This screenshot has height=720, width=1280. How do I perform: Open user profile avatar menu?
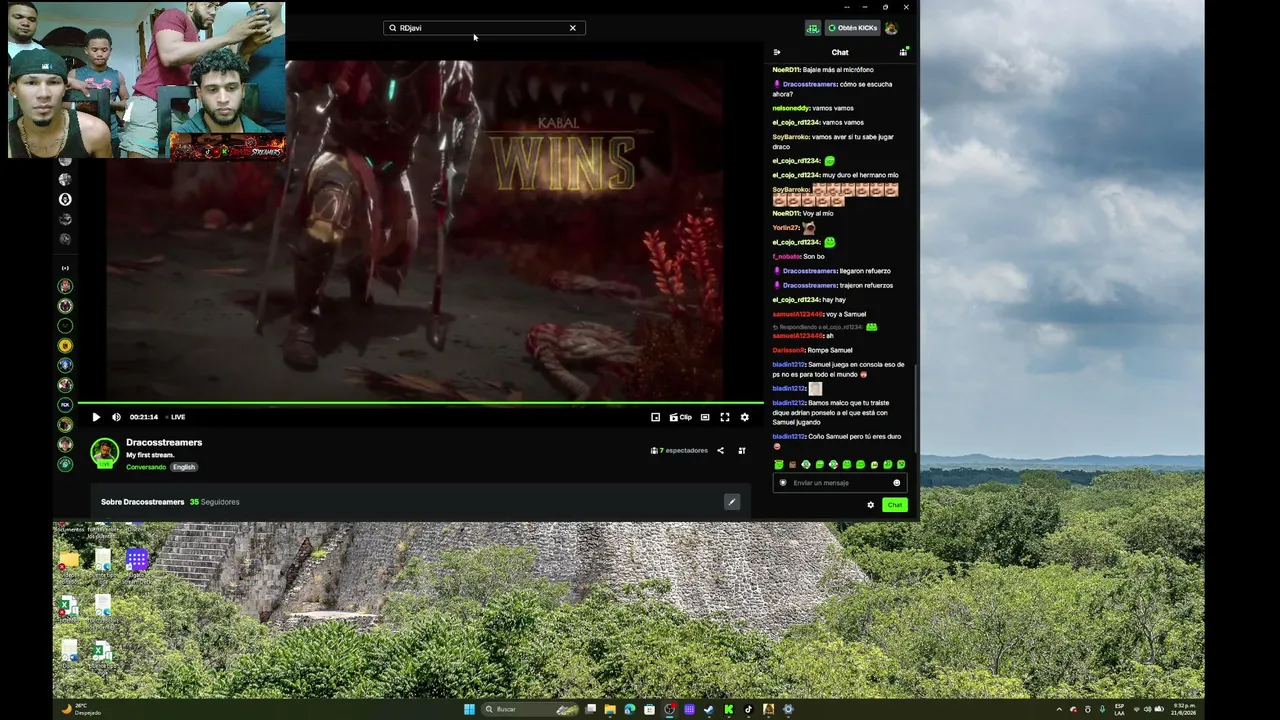click(891, 28)
